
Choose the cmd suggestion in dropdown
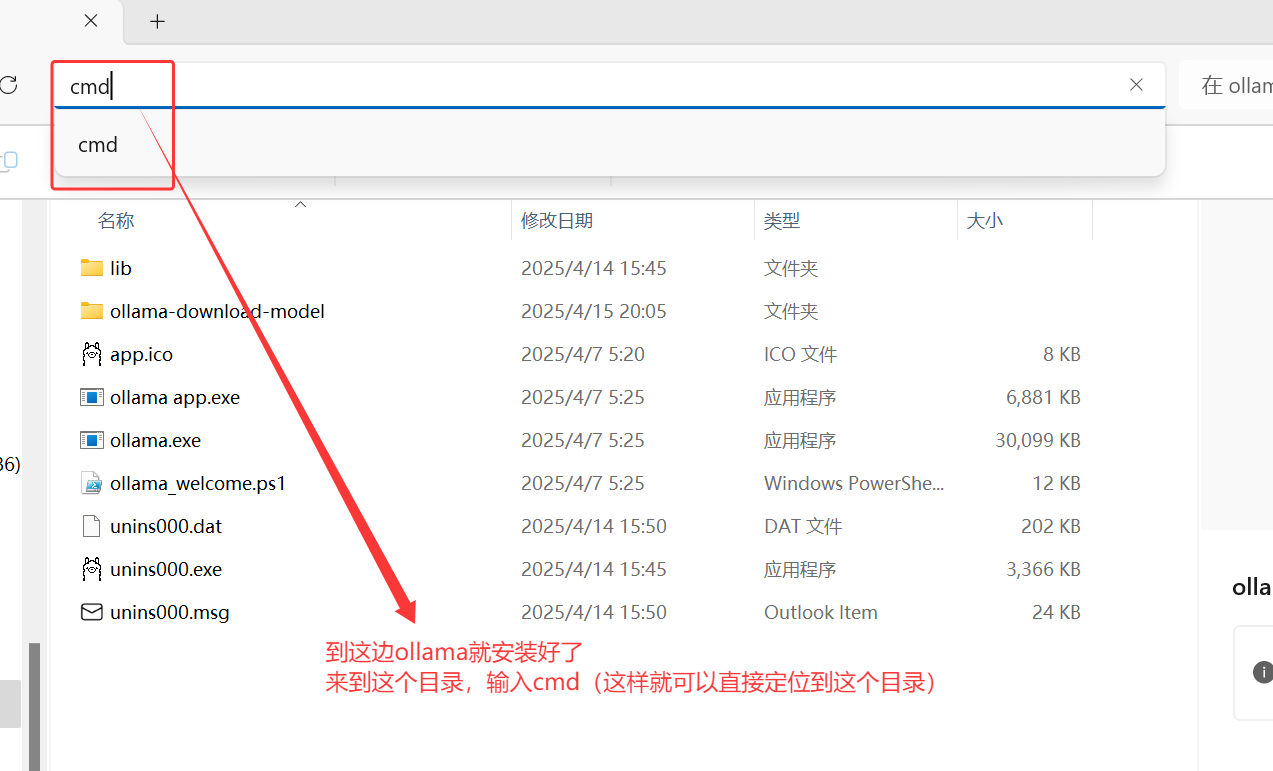coord(610,145)
